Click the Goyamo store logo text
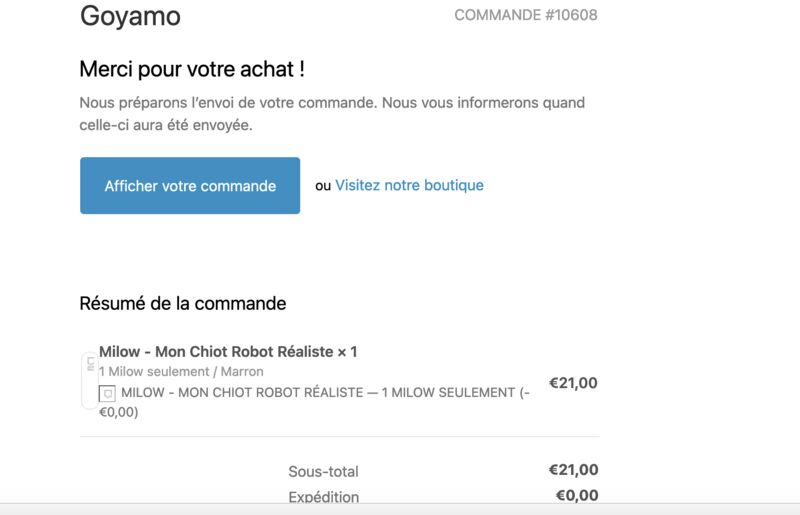 coord(130,16)
